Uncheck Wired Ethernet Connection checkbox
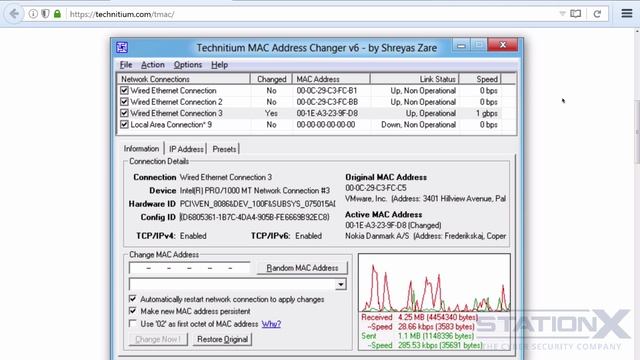This screenshot has height=360, width=640. click(x=124, y=91)
